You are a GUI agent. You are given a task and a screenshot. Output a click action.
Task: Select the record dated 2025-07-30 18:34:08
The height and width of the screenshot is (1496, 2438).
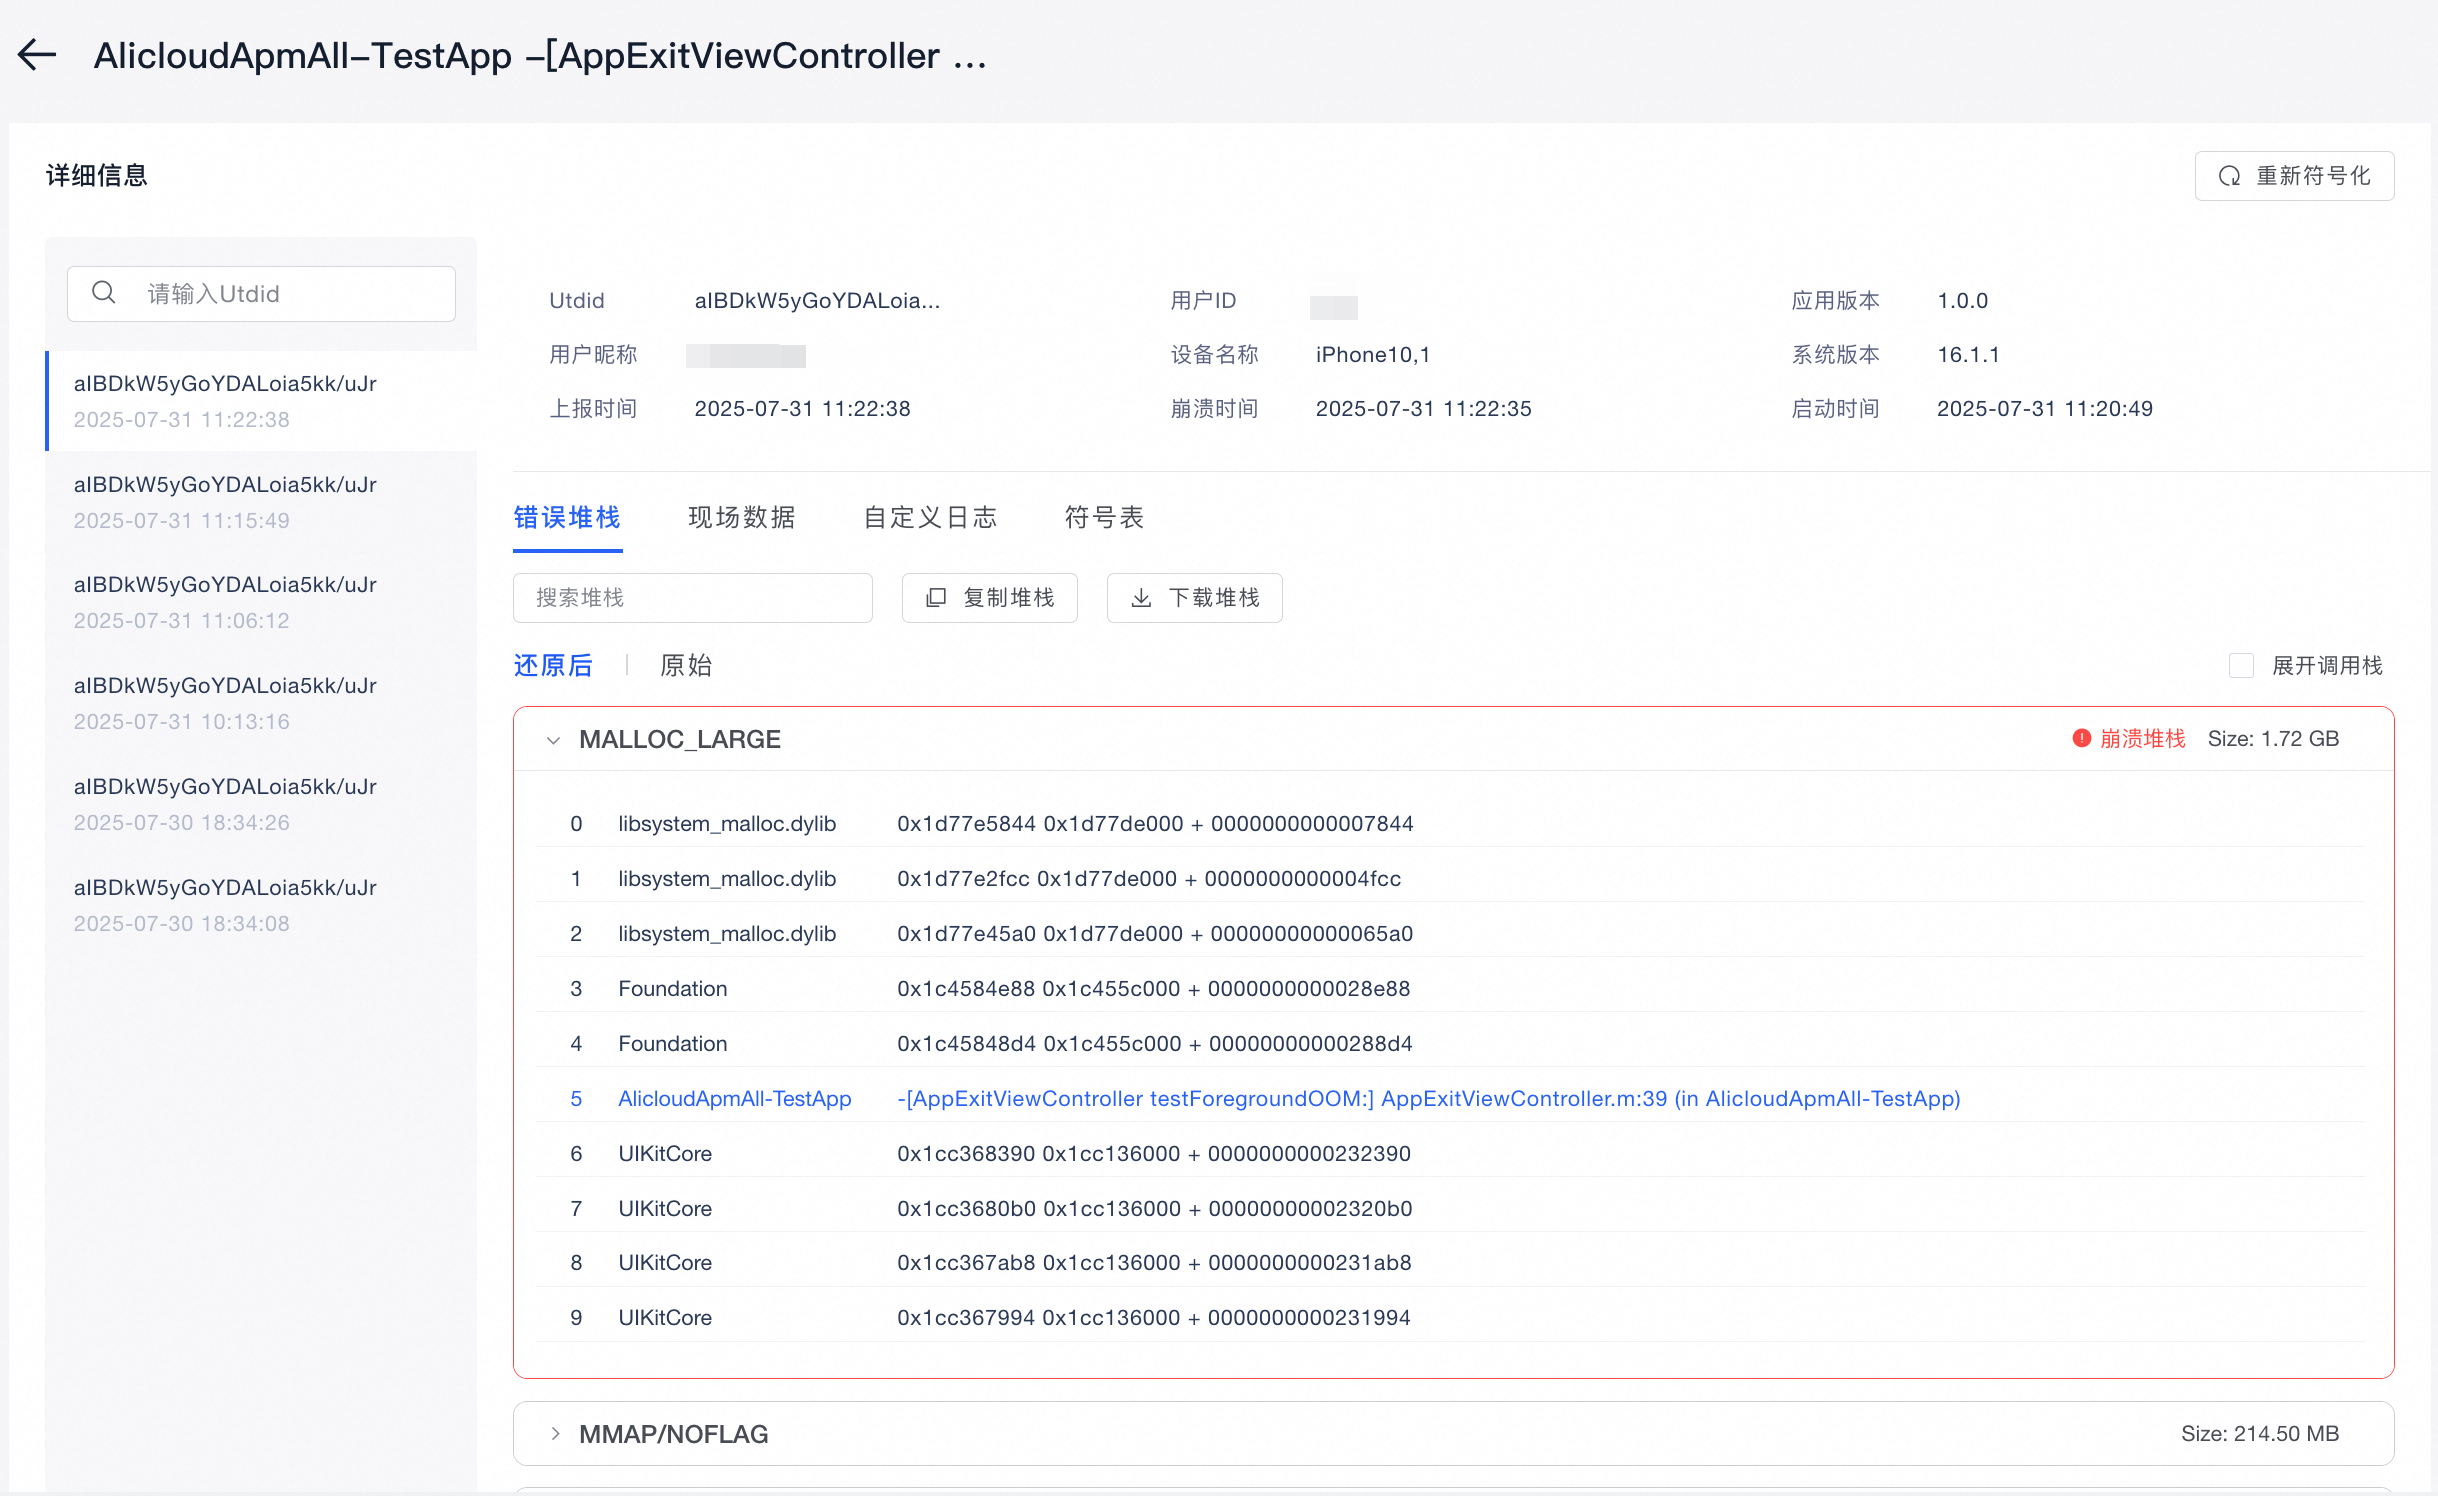pos(261,905)
